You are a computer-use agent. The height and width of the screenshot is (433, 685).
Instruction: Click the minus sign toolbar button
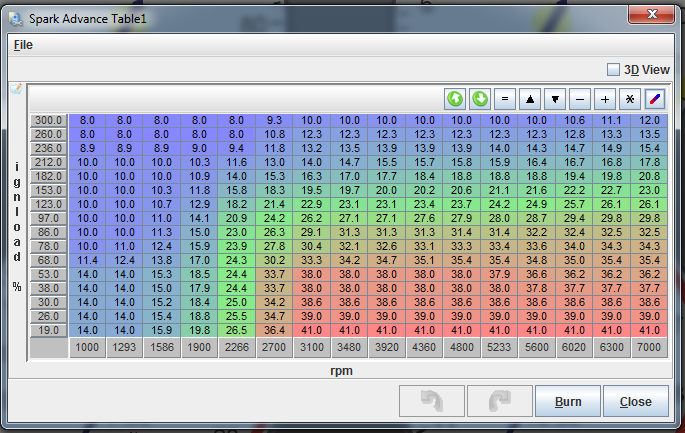(580, 99)
